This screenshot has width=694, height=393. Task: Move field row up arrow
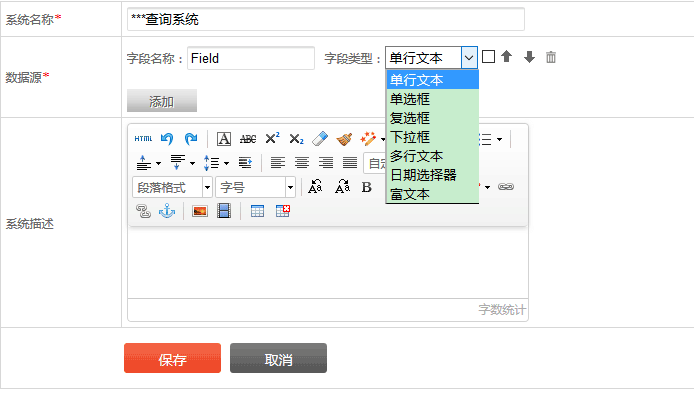(x=506, y=57)
